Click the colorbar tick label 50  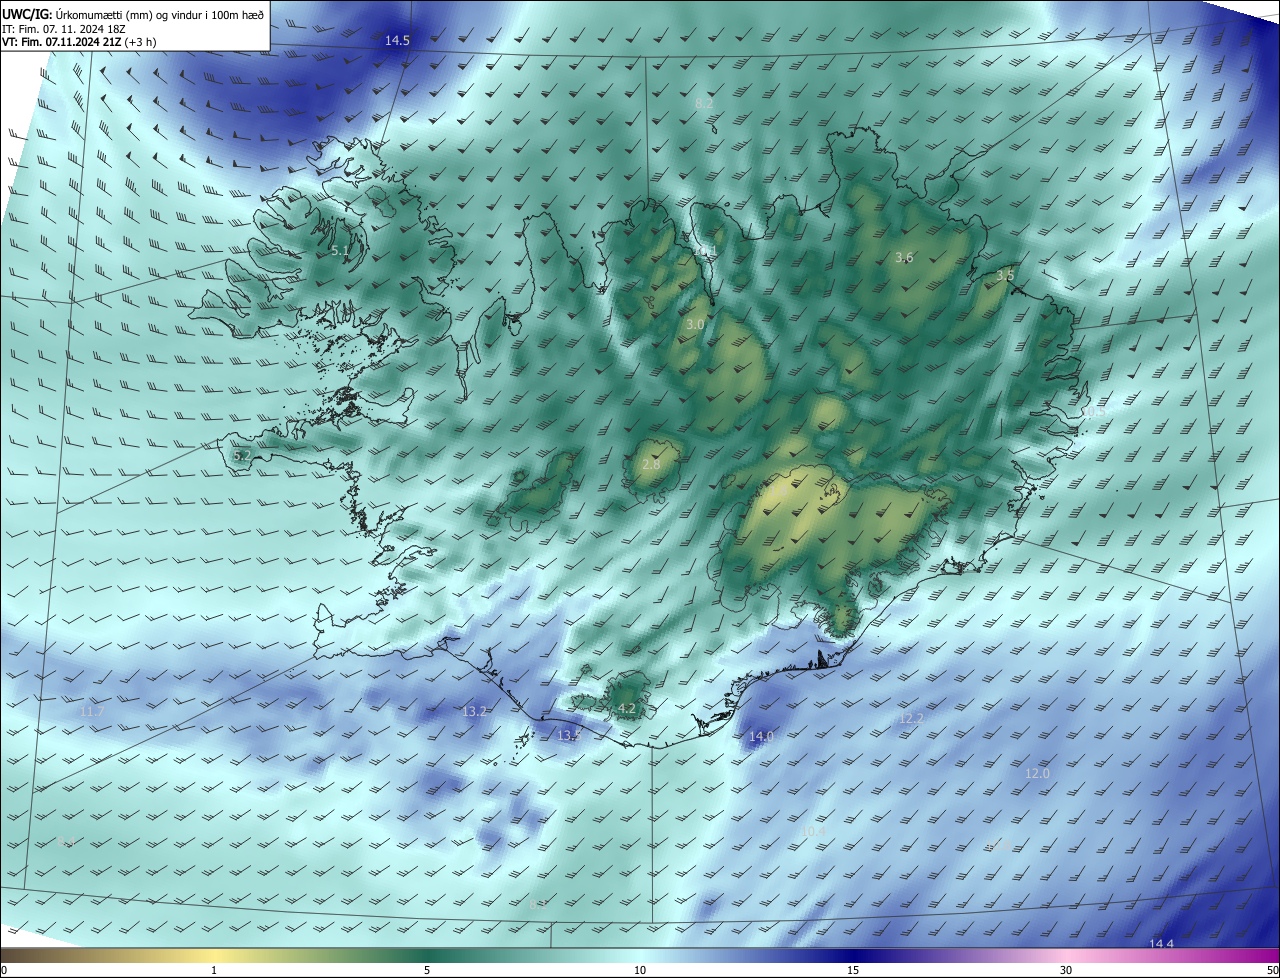coord(1272,970)
